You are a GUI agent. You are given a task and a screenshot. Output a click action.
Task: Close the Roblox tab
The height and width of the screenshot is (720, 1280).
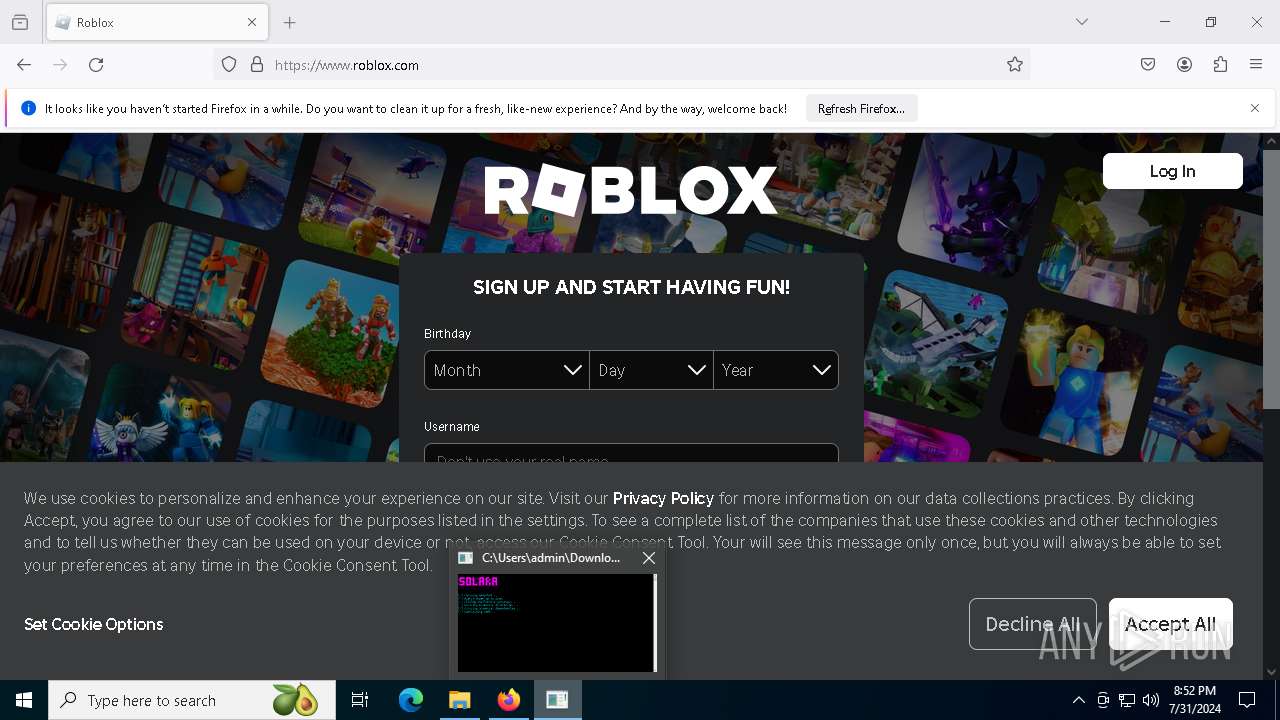click(x=252, y=22)
